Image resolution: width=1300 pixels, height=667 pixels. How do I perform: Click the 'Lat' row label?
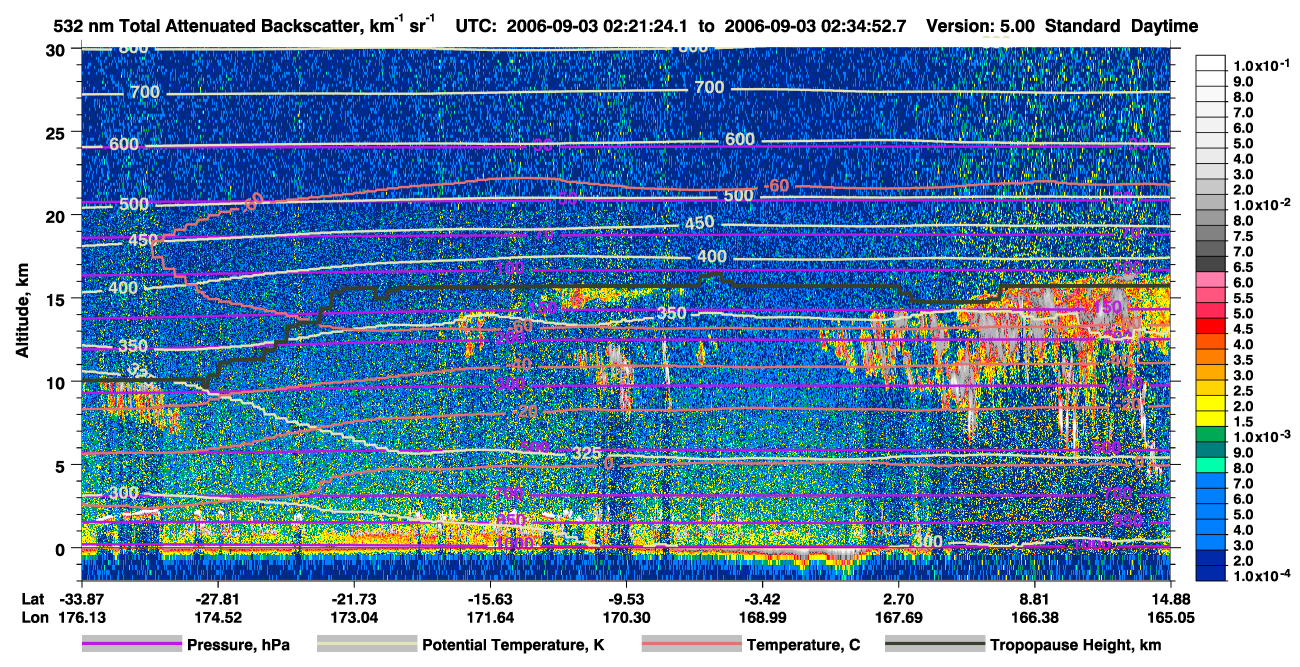33,600
